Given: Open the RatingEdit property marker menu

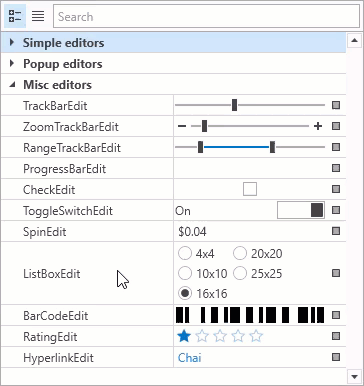Looking at the screenshot, I should [336, 336].
